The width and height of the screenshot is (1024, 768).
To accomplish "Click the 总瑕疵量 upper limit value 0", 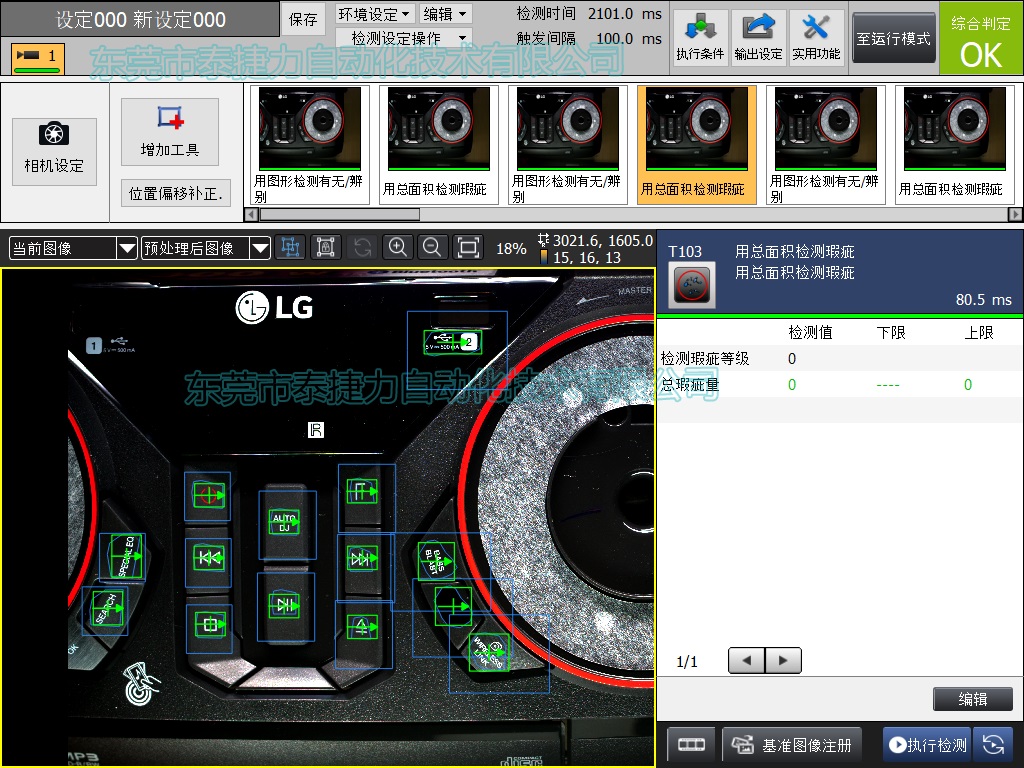I will tap(968, 385).
